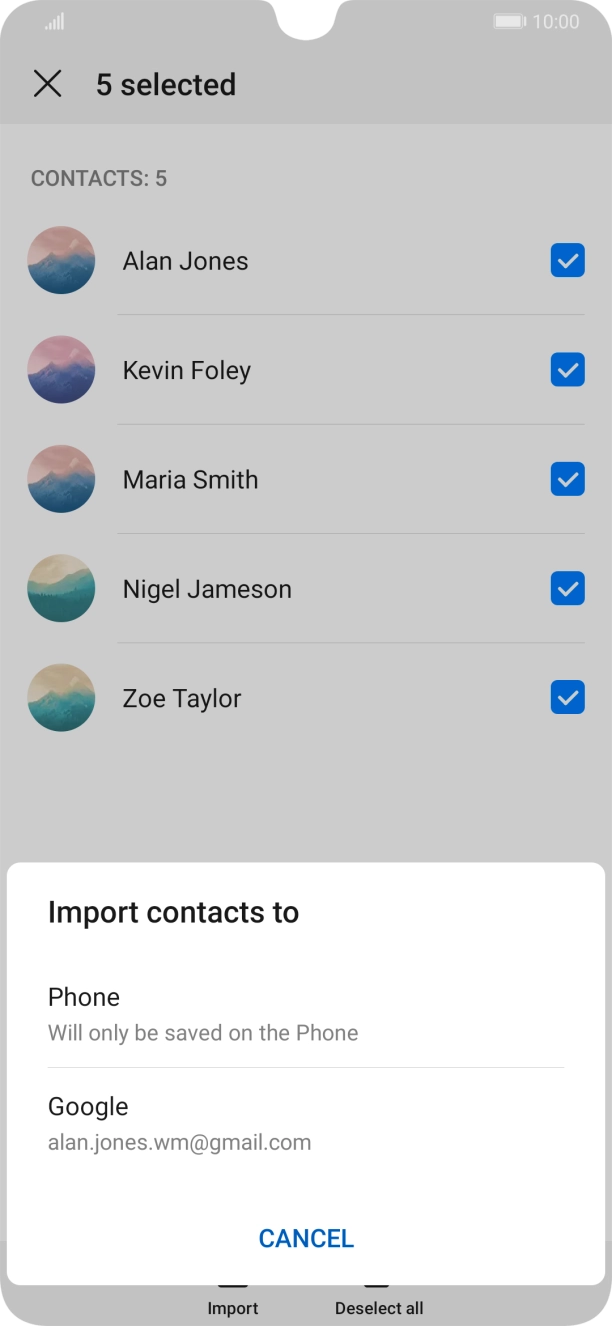The width and height of the screenshot is (612, 1326).
Task: Uncheck the Kevin Foley checkbox
Action: click(x=567, y=370)
